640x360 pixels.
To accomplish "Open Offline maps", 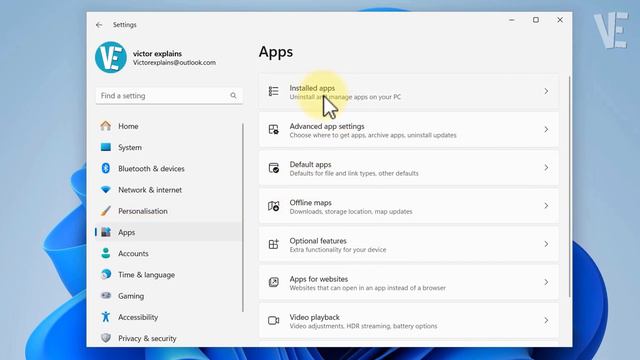I will (x=409, y=206).
